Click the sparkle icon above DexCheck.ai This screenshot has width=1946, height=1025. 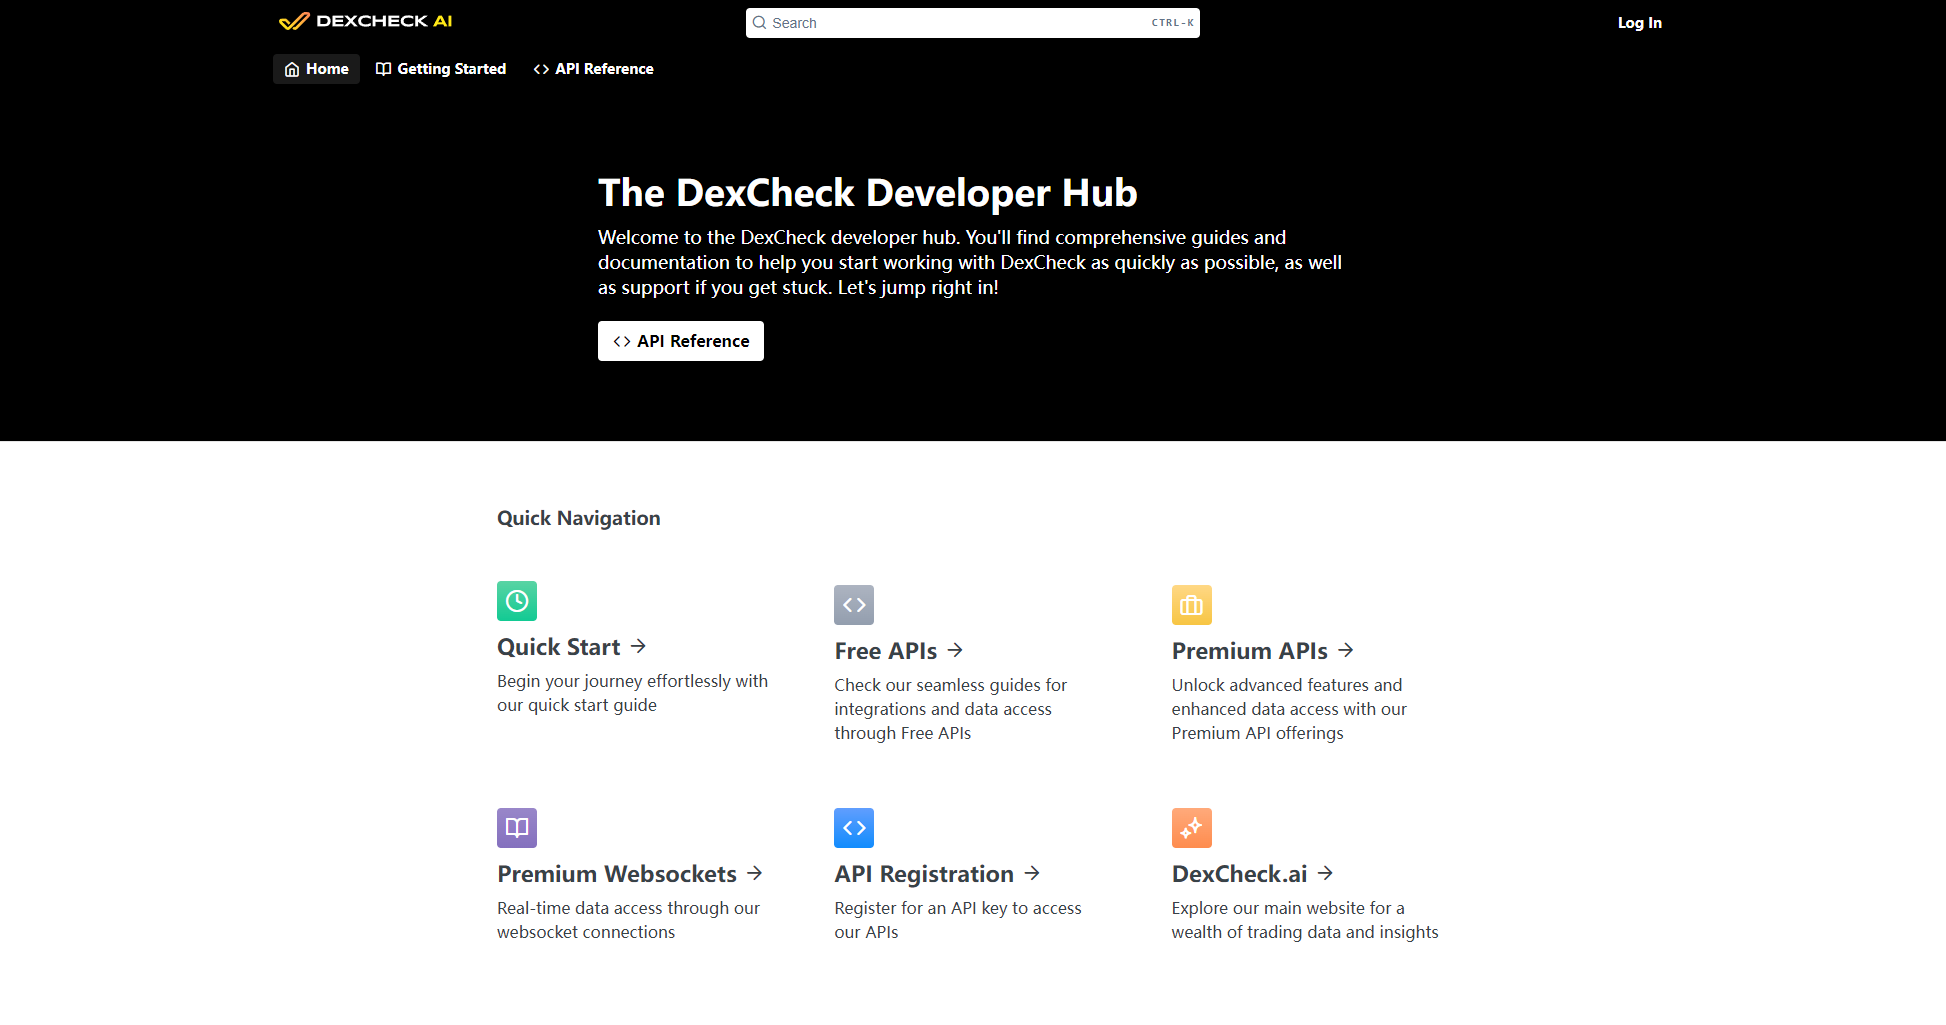[x=1191, y=828]
